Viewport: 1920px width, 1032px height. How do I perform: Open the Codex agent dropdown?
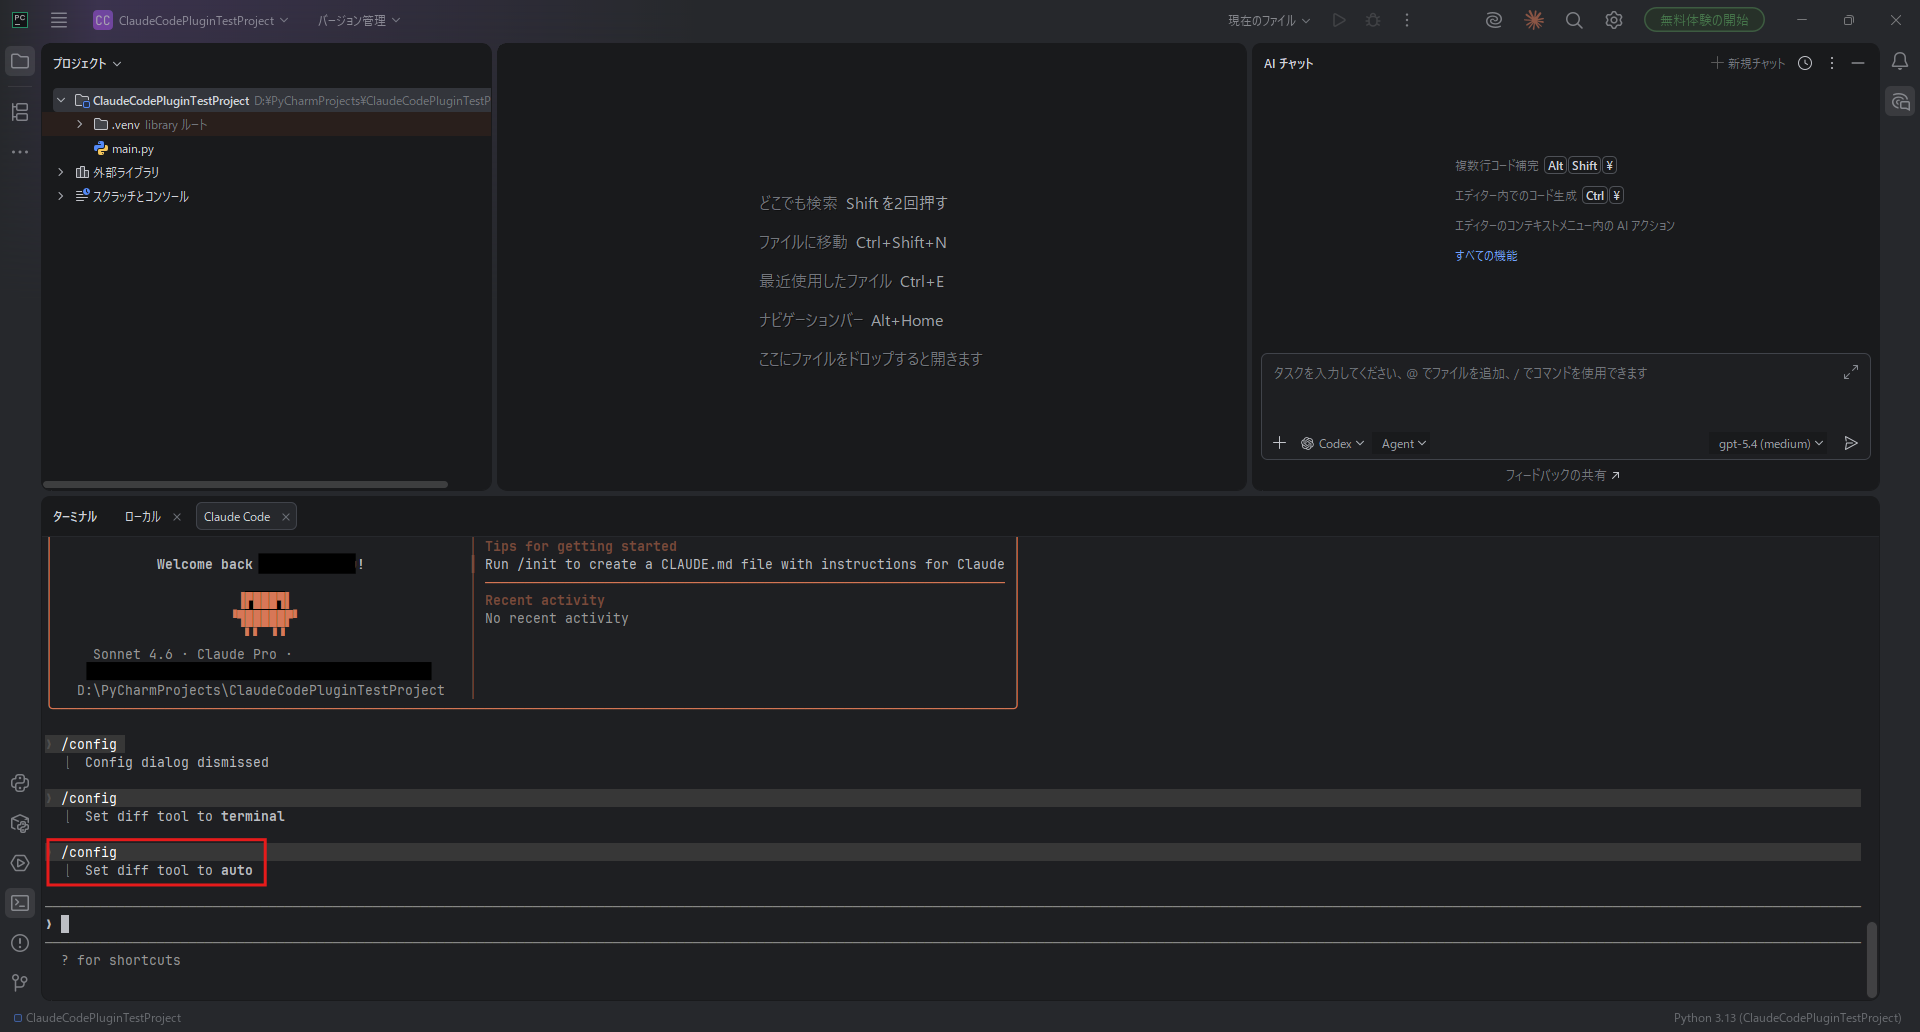tap(1333, 444)
